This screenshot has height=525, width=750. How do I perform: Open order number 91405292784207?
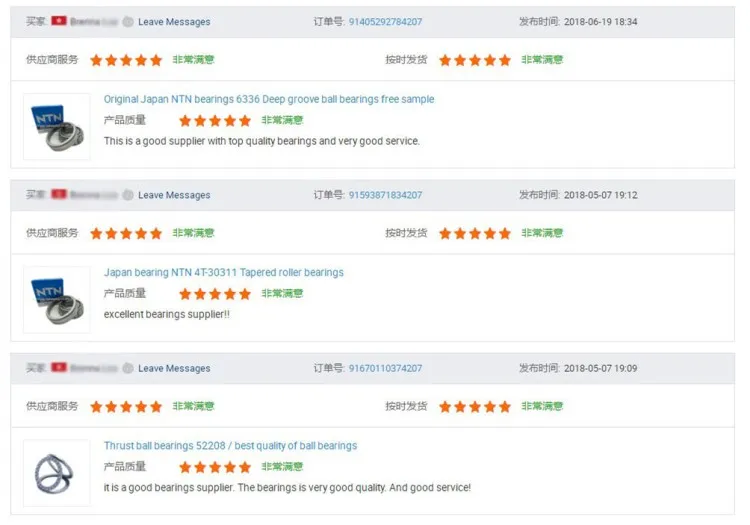pyautogui.click(x=385, y=22)
